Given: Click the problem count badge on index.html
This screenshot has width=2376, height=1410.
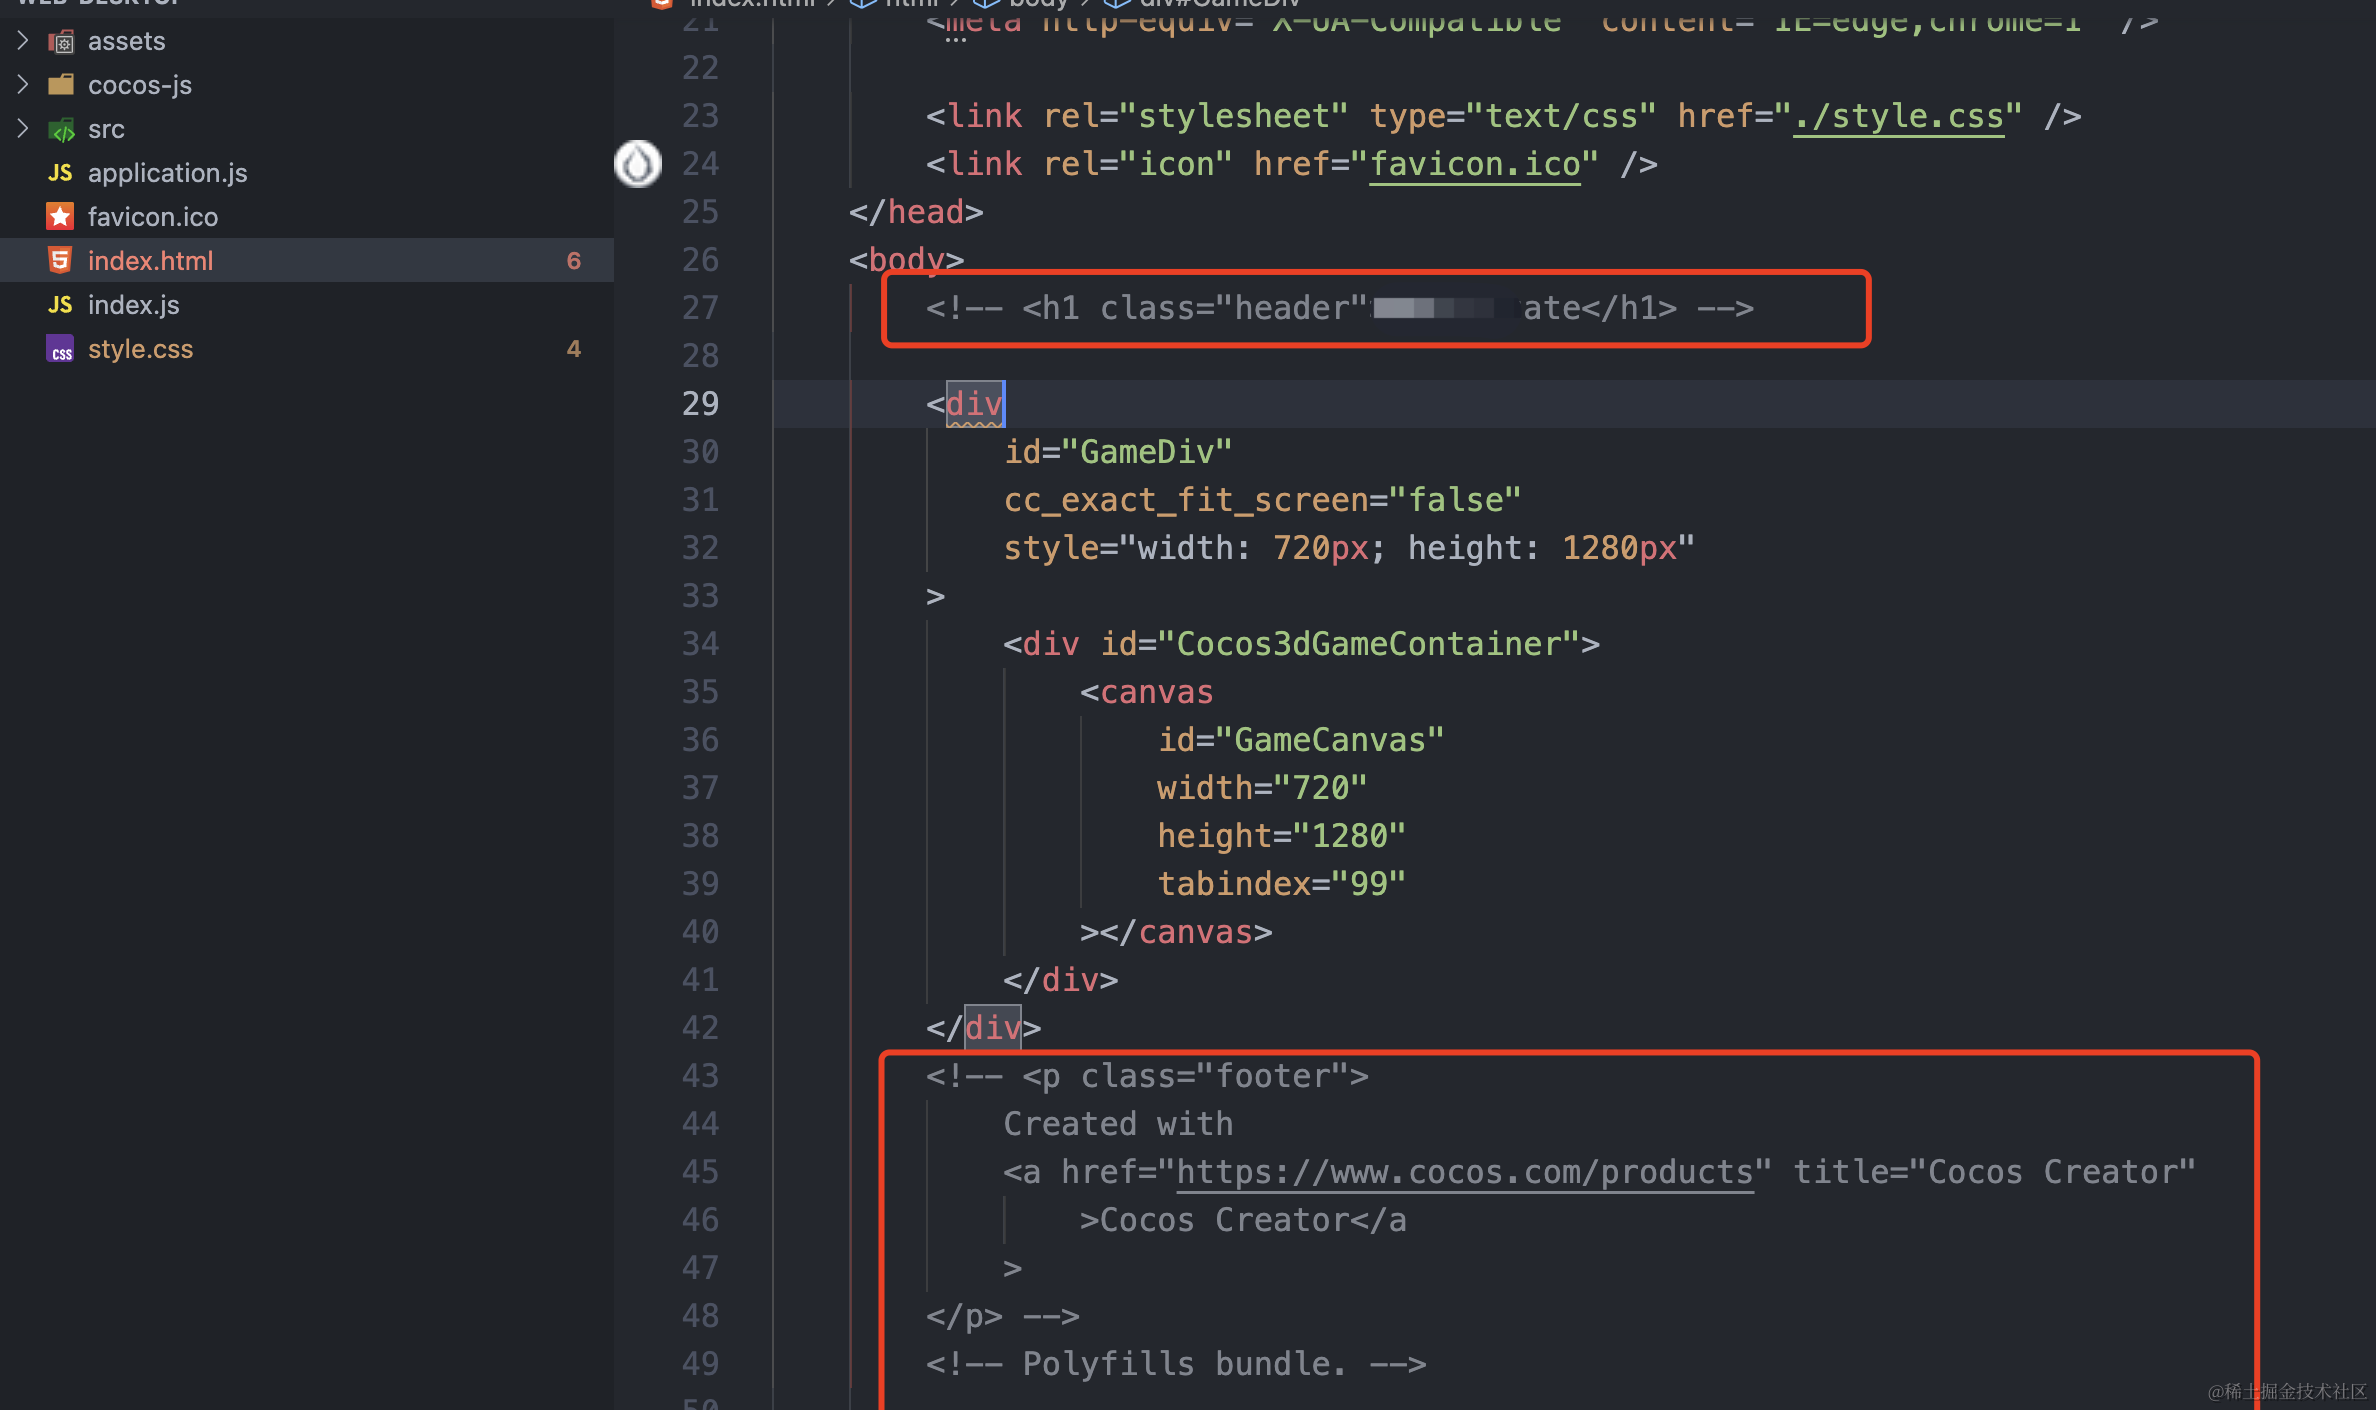Looking at the screenshot, I should pyautogui.click(x=573, y=261).
